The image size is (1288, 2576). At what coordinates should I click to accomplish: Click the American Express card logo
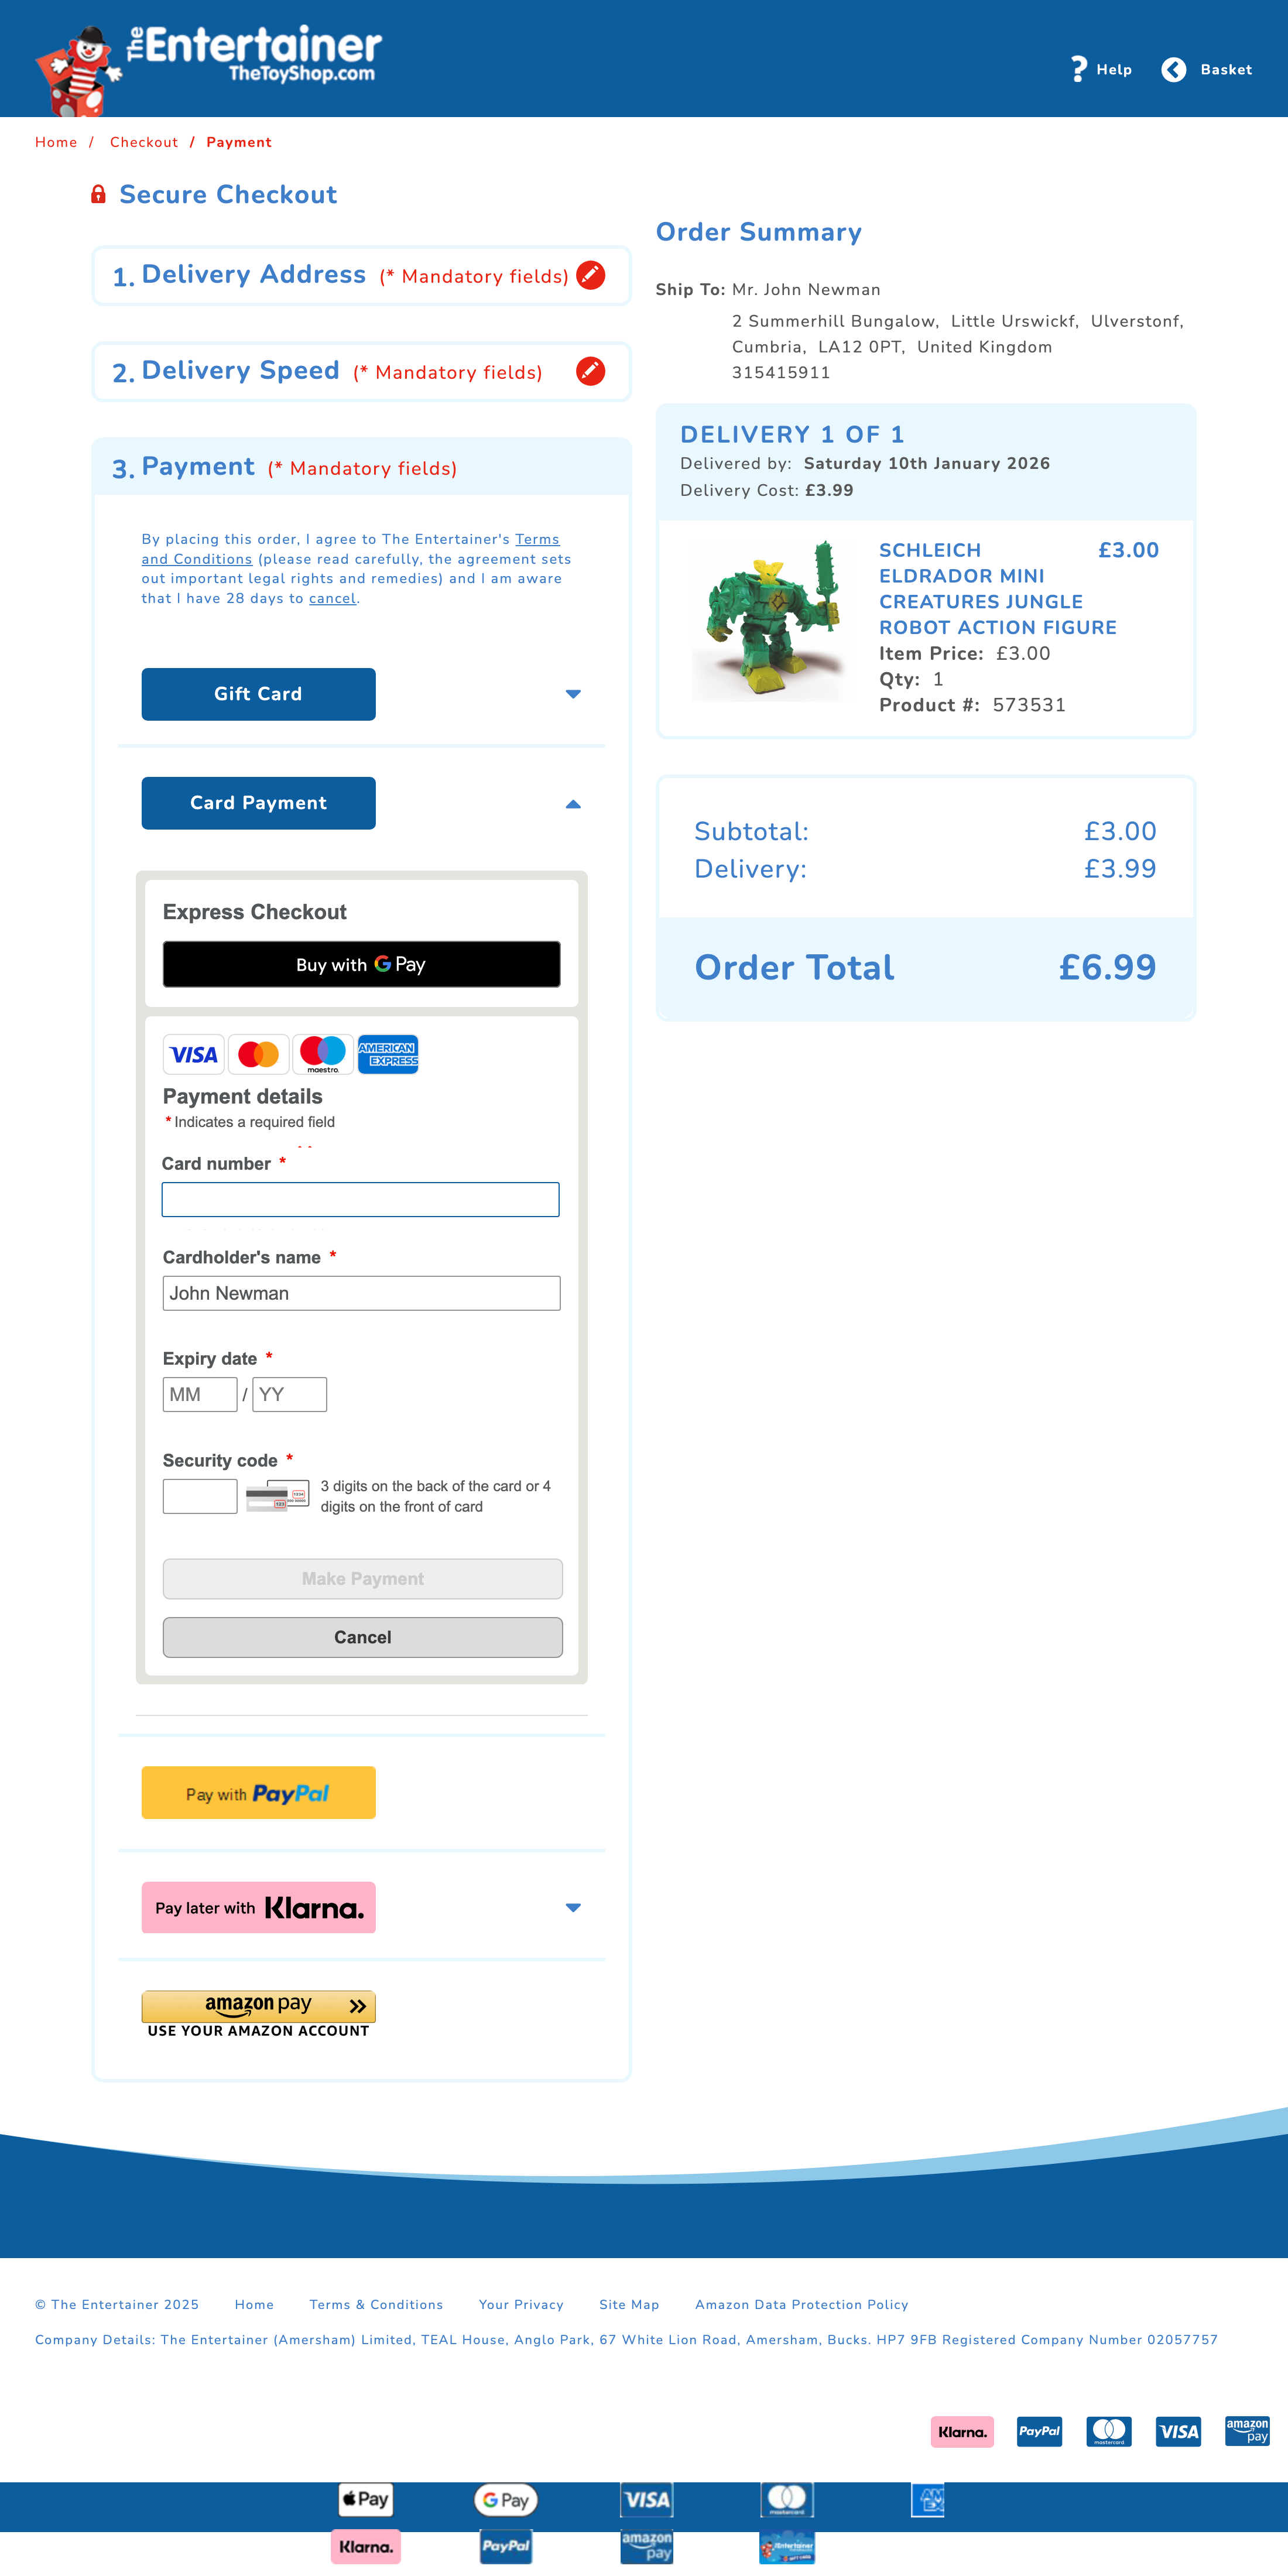pos(388,1054)
